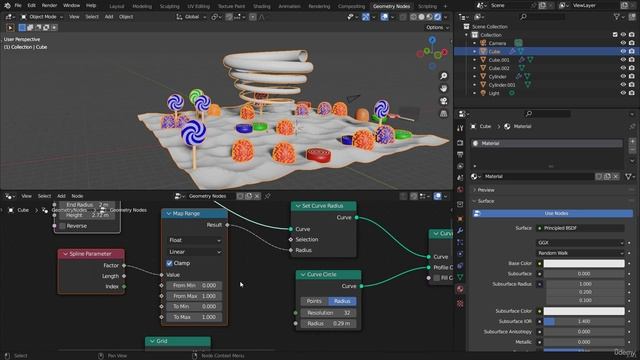Click the Subsurface Color swatch
640x360 pixels.
coord(584,311)
